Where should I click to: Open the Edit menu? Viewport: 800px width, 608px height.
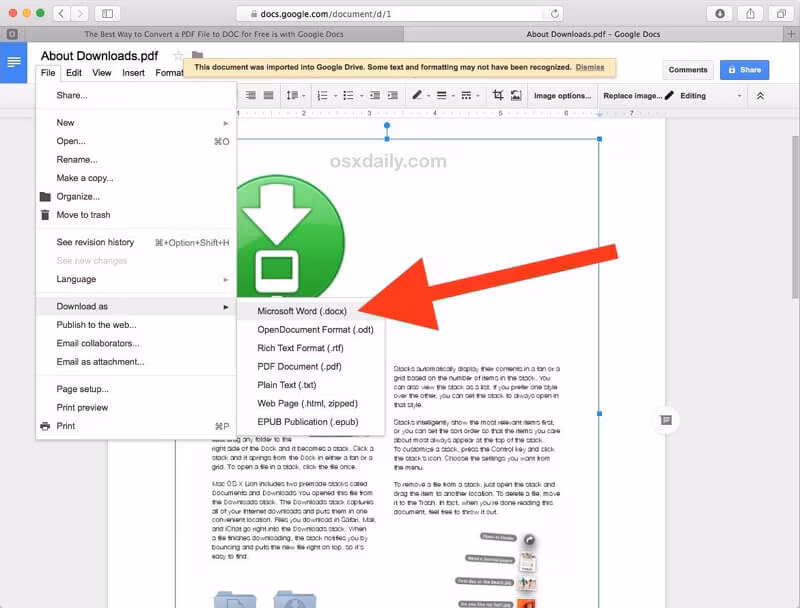pyautogui.click(x=74, y=73)
